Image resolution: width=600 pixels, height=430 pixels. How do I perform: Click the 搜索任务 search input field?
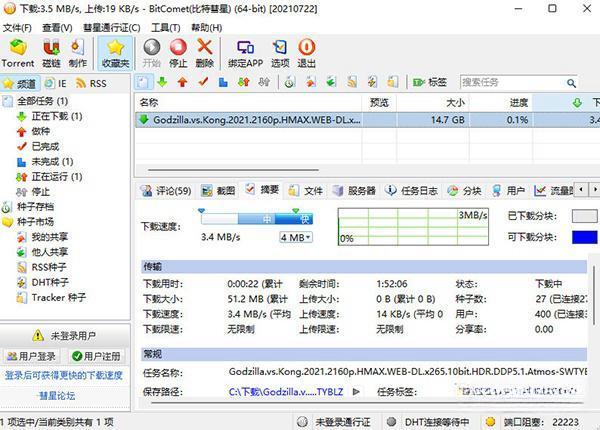(510, 82)
